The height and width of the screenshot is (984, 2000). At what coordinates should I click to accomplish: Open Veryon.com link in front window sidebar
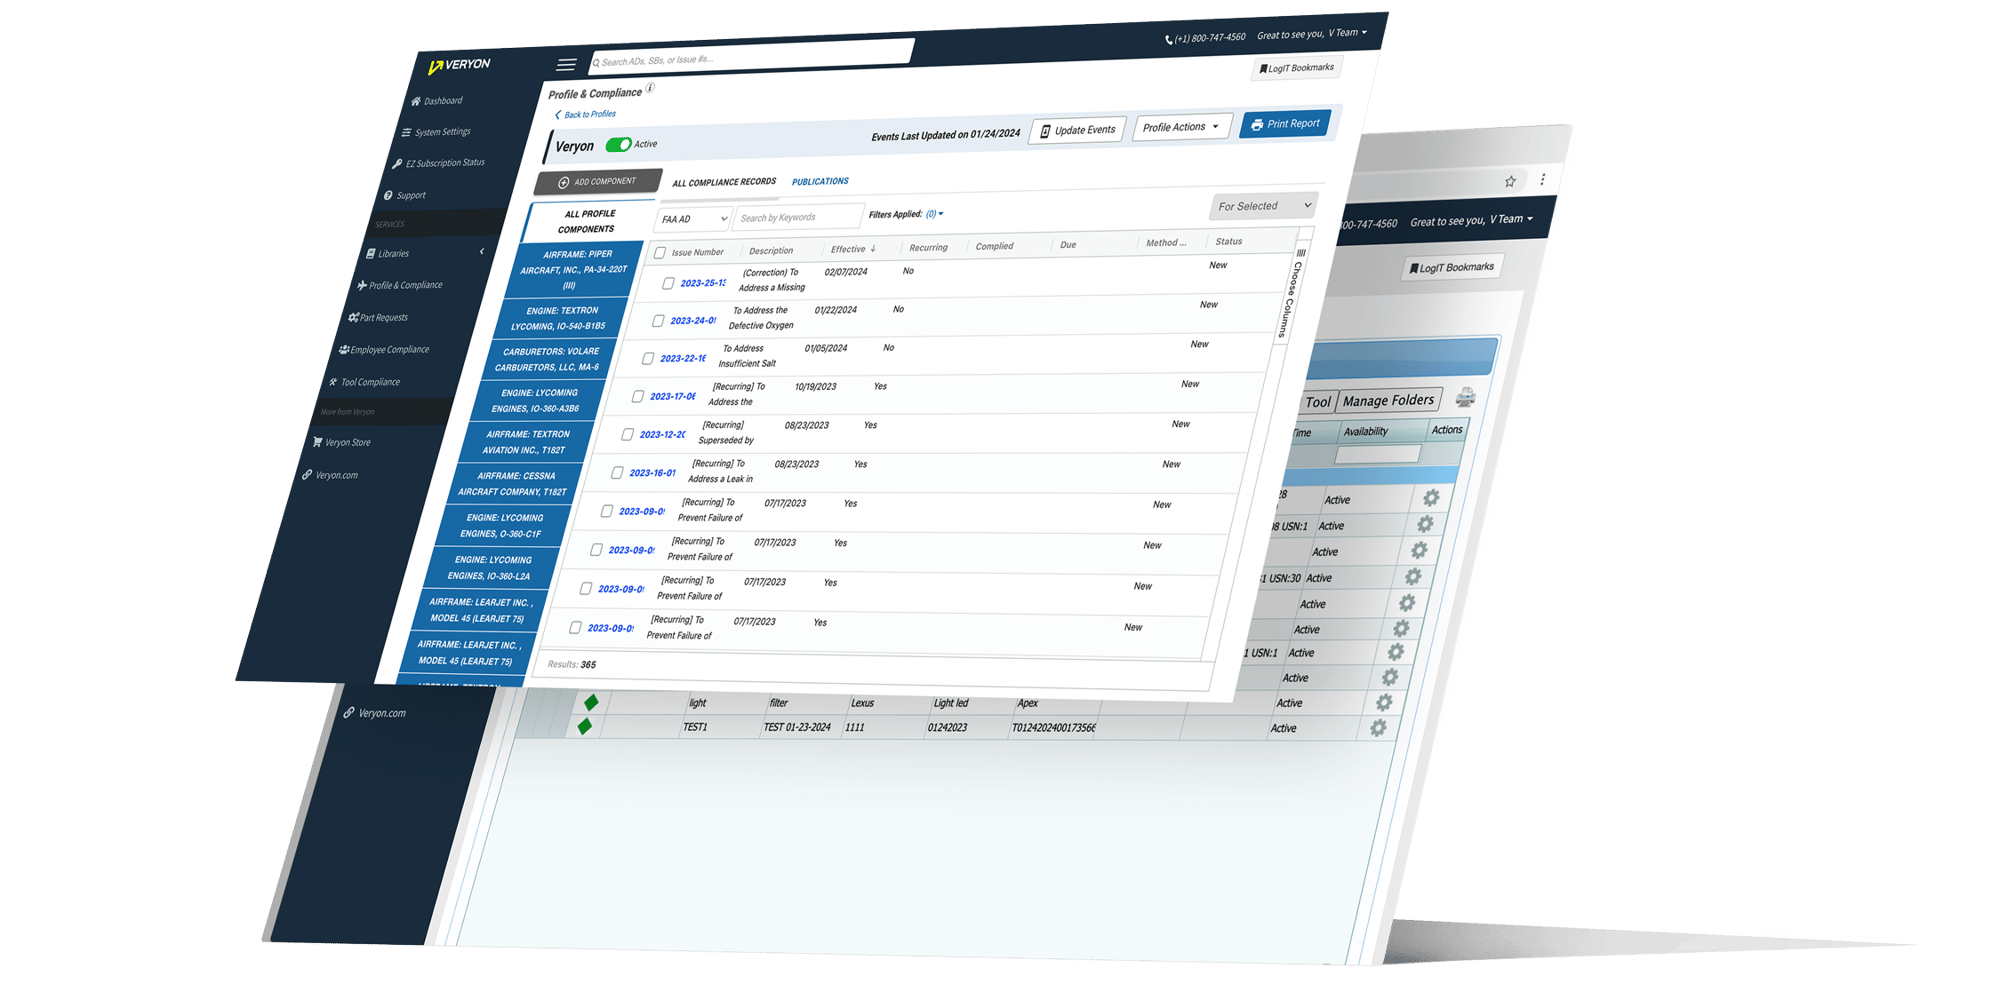330,475
